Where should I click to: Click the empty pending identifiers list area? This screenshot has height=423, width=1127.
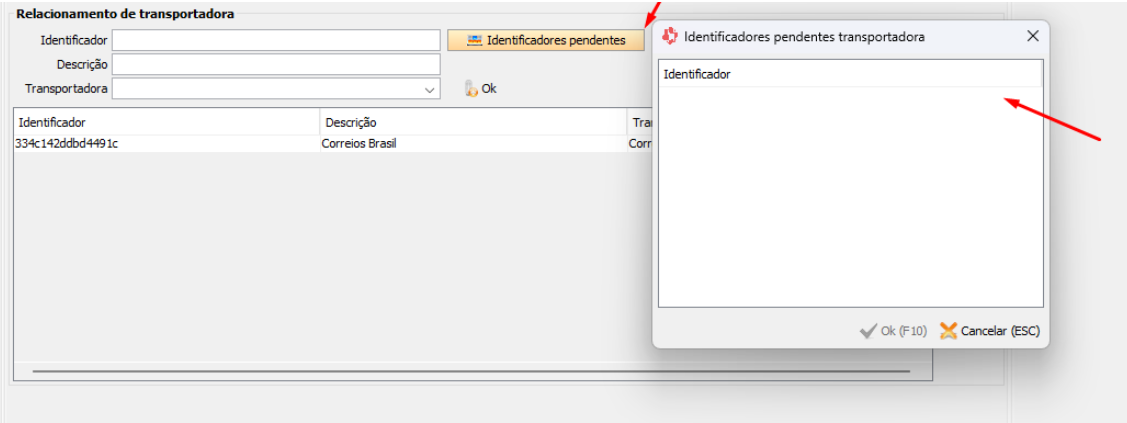(x=850, y=200)
